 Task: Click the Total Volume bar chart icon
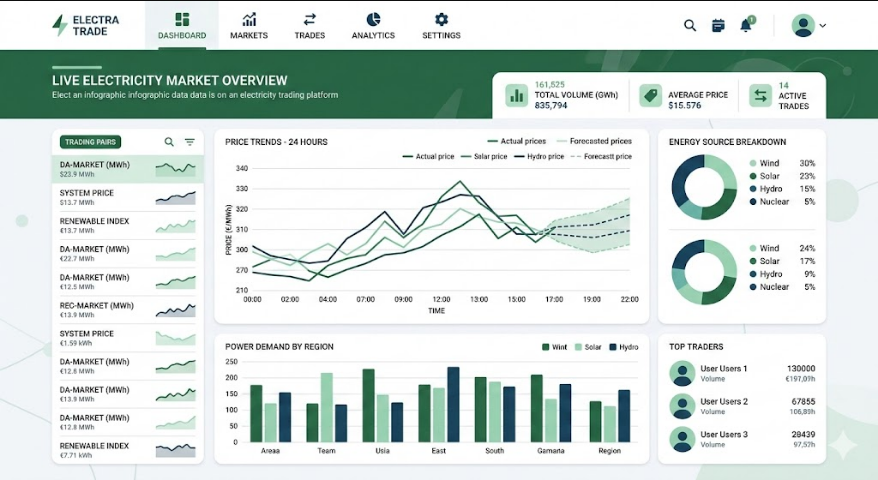click(516, 95)
